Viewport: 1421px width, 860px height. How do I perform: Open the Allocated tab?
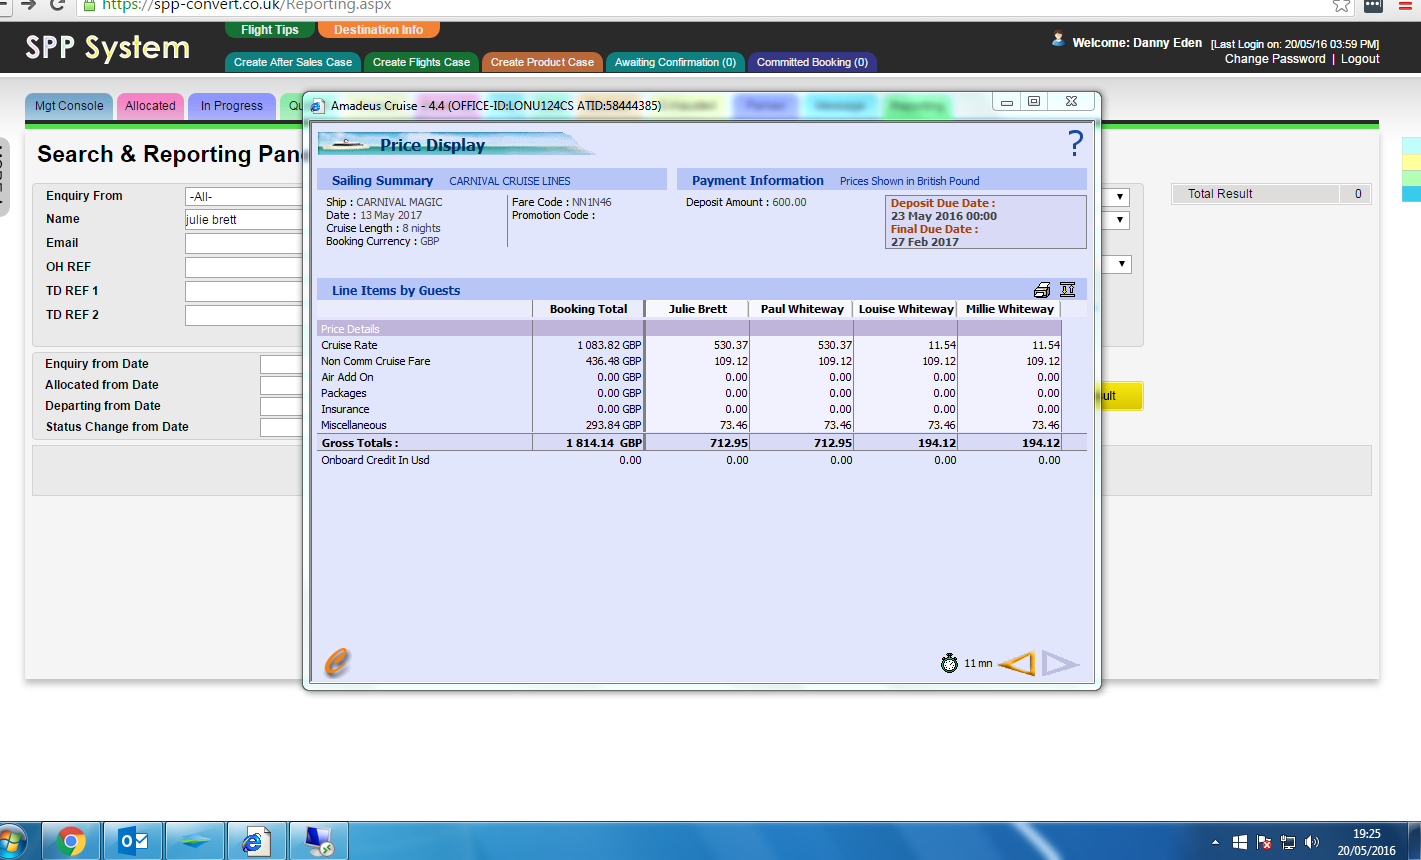(x=150, y=106)
